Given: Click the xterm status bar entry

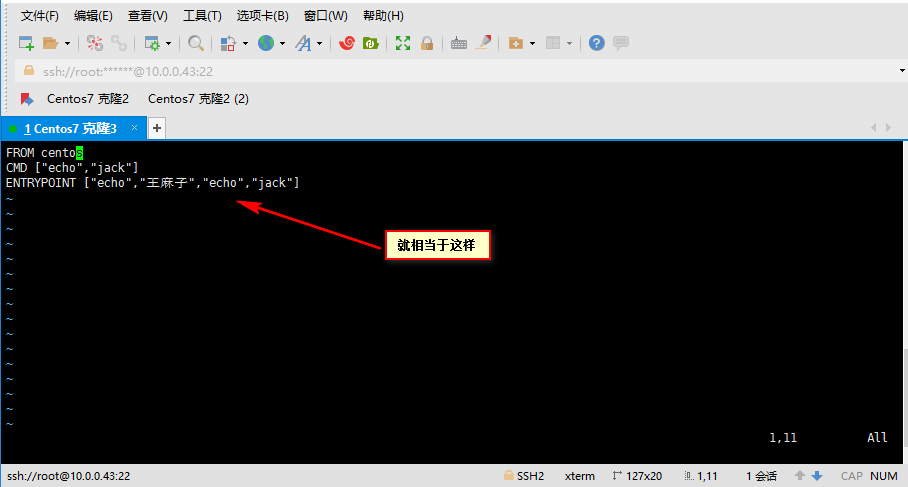Looking at the screenshot, I should coord(580,476).
